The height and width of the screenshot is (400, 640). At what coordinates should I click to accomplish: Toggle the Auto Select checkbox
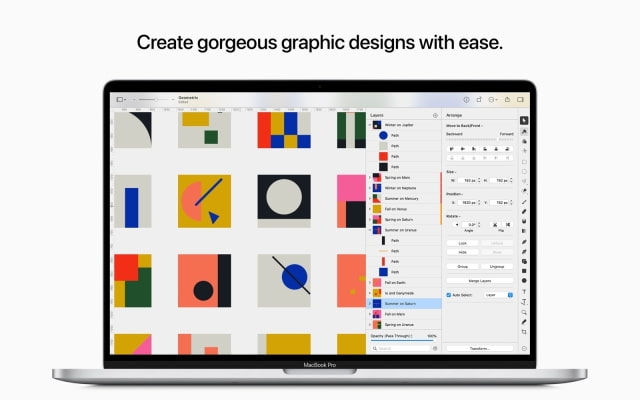(x=449, y=295)
